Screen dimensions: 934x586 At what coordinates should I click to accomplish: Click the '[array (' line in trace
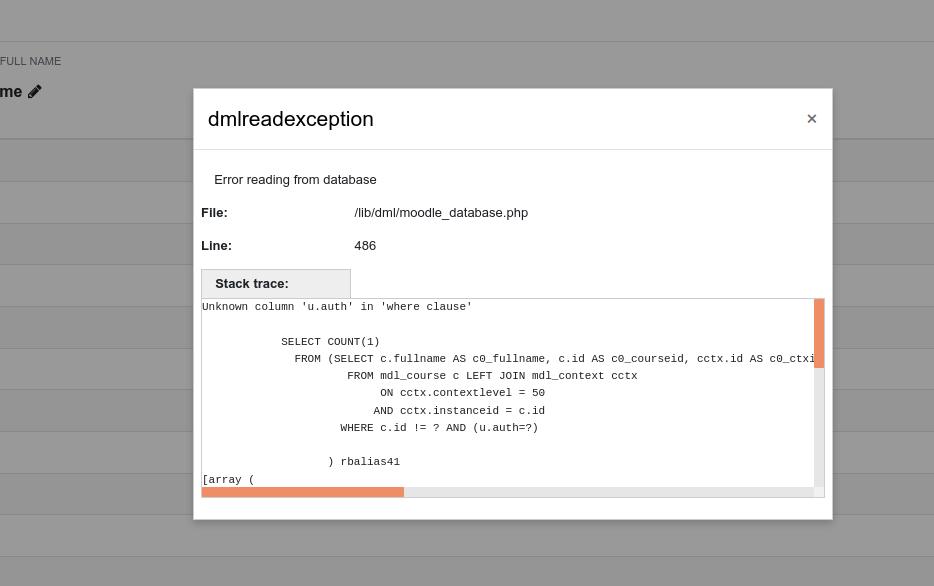click(x=228, y=479)
